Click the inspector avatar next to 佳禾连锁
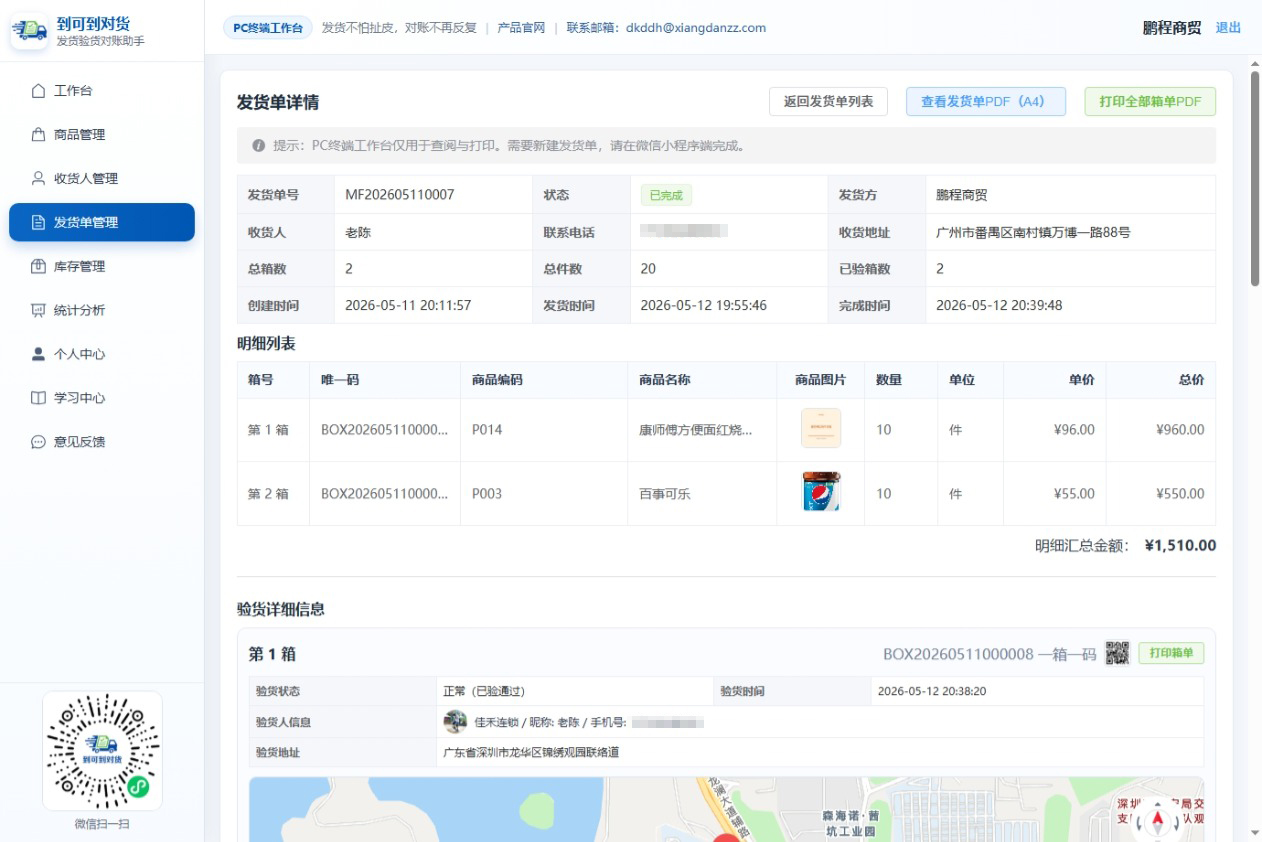This screenshot has width=1262, height=842. click(456, 722)
